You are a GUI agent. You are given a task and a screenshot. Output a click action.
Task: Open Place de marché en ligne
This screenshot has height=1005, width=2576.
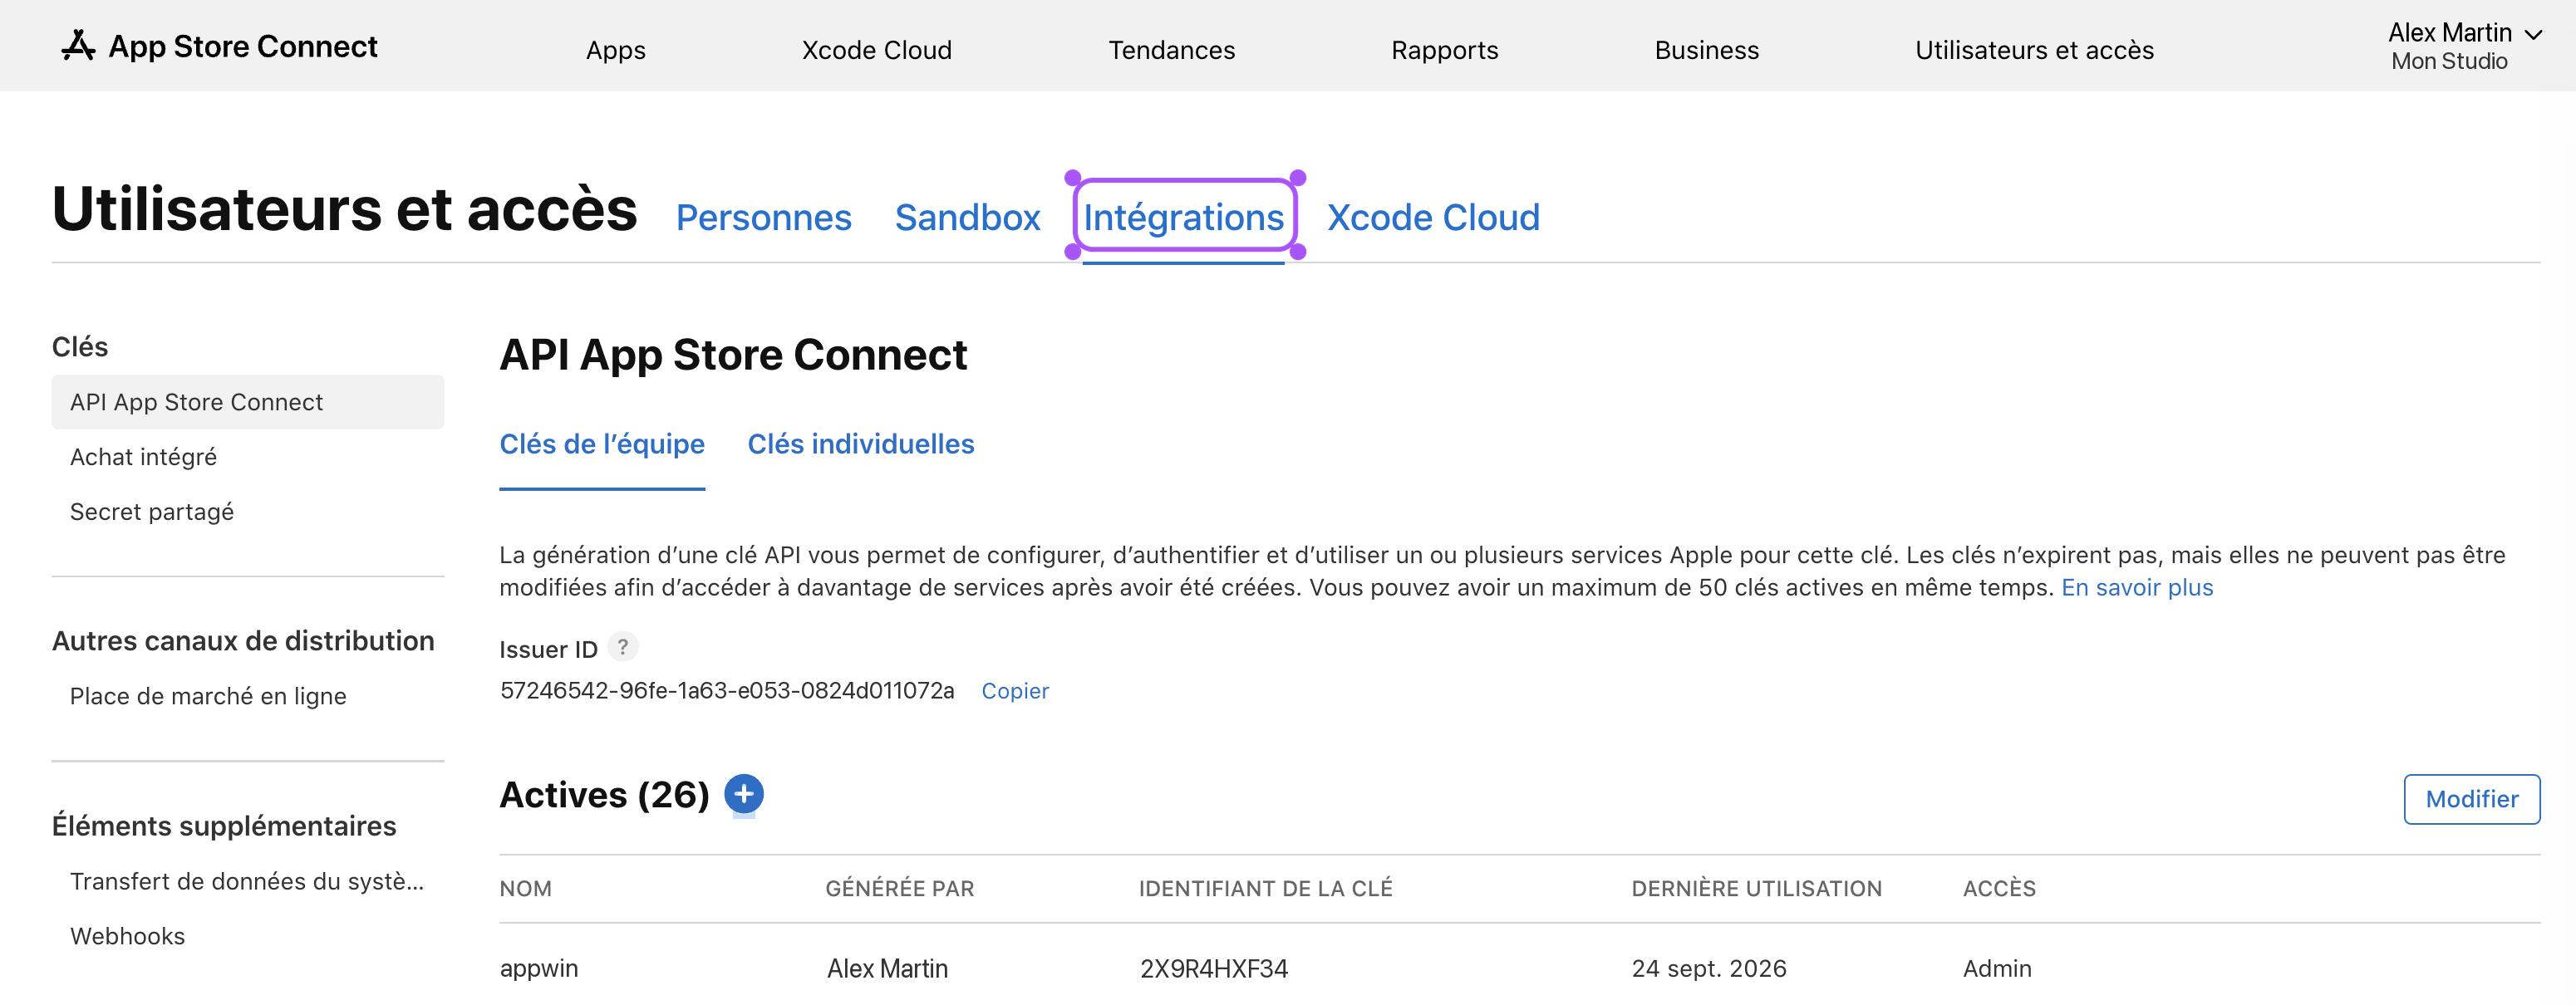click(208, 696)
